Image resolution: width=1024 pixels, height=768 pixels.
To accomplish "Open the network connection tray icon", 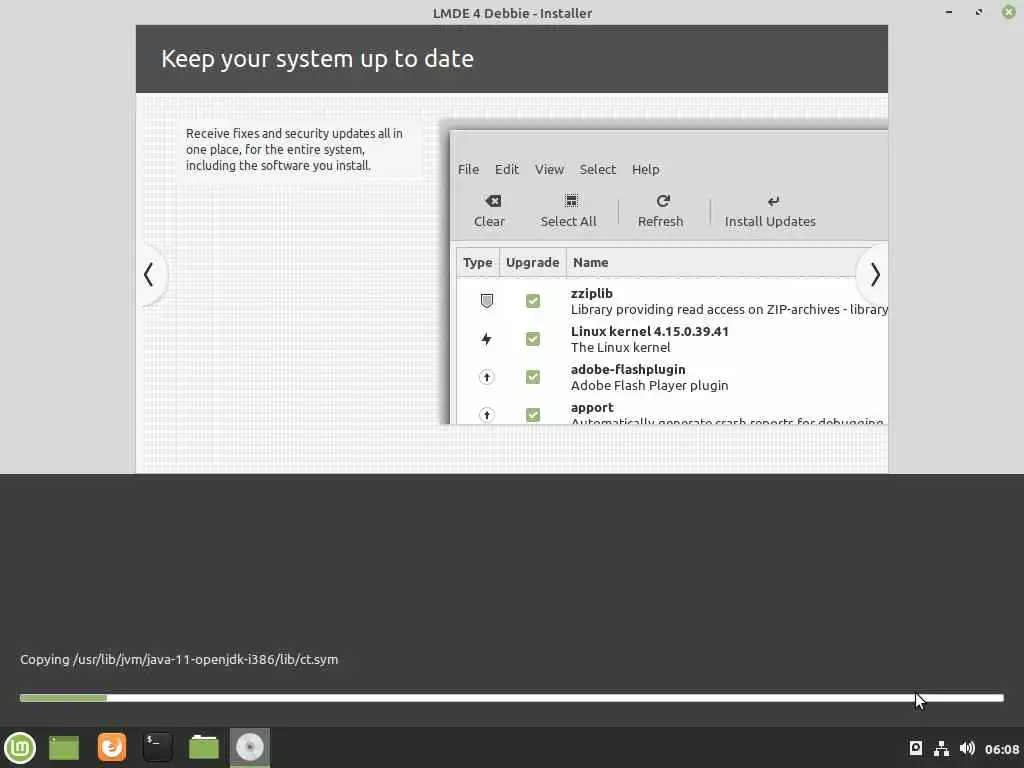I will coord(941,748).
